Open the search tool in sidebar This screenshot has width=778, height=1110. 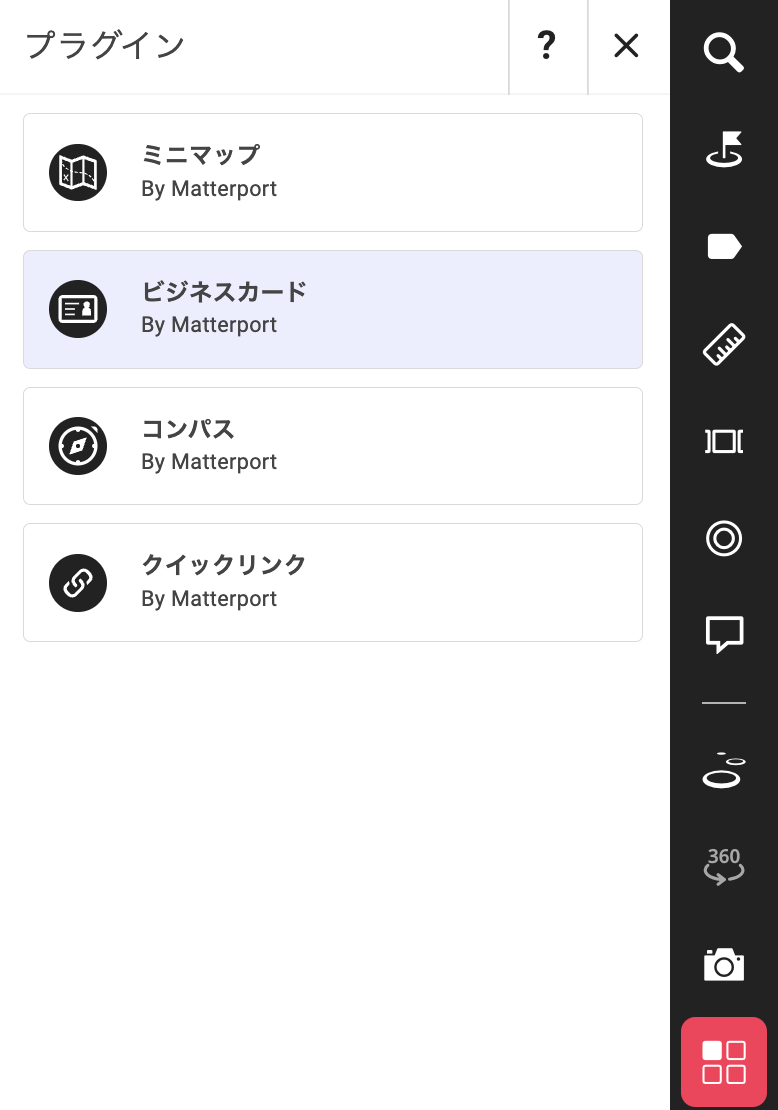pos(723,52)
